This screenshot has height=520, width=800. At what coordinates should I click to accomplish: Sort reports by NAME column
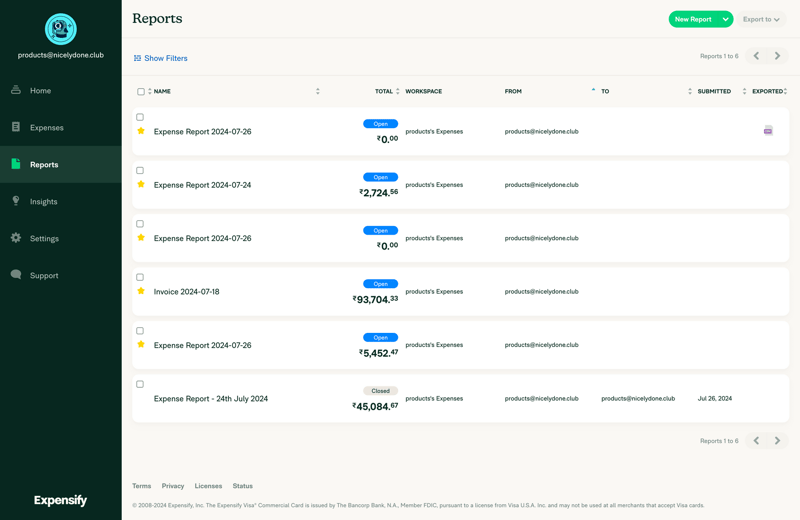tap(162, 91)
